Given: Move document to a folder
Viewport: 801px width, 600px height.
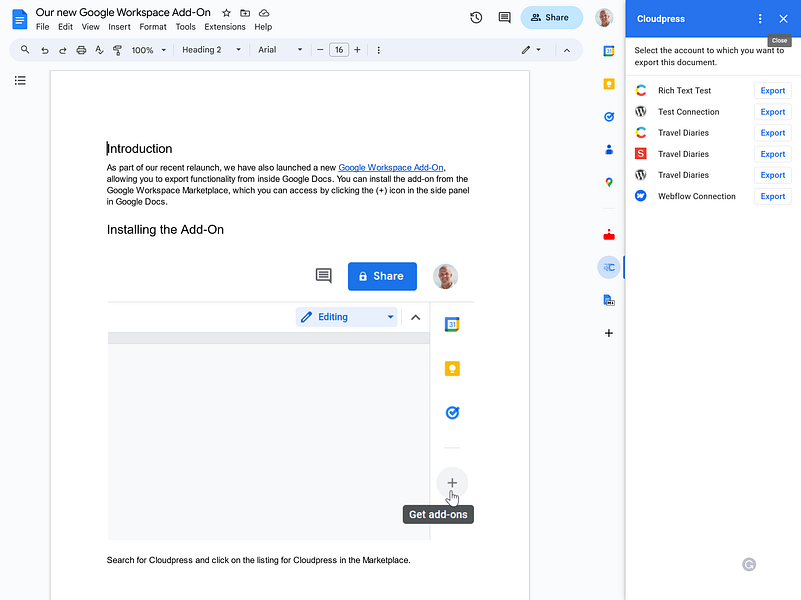Looking at the screenshot, I should pyautogui.click(x=245, y=13).
